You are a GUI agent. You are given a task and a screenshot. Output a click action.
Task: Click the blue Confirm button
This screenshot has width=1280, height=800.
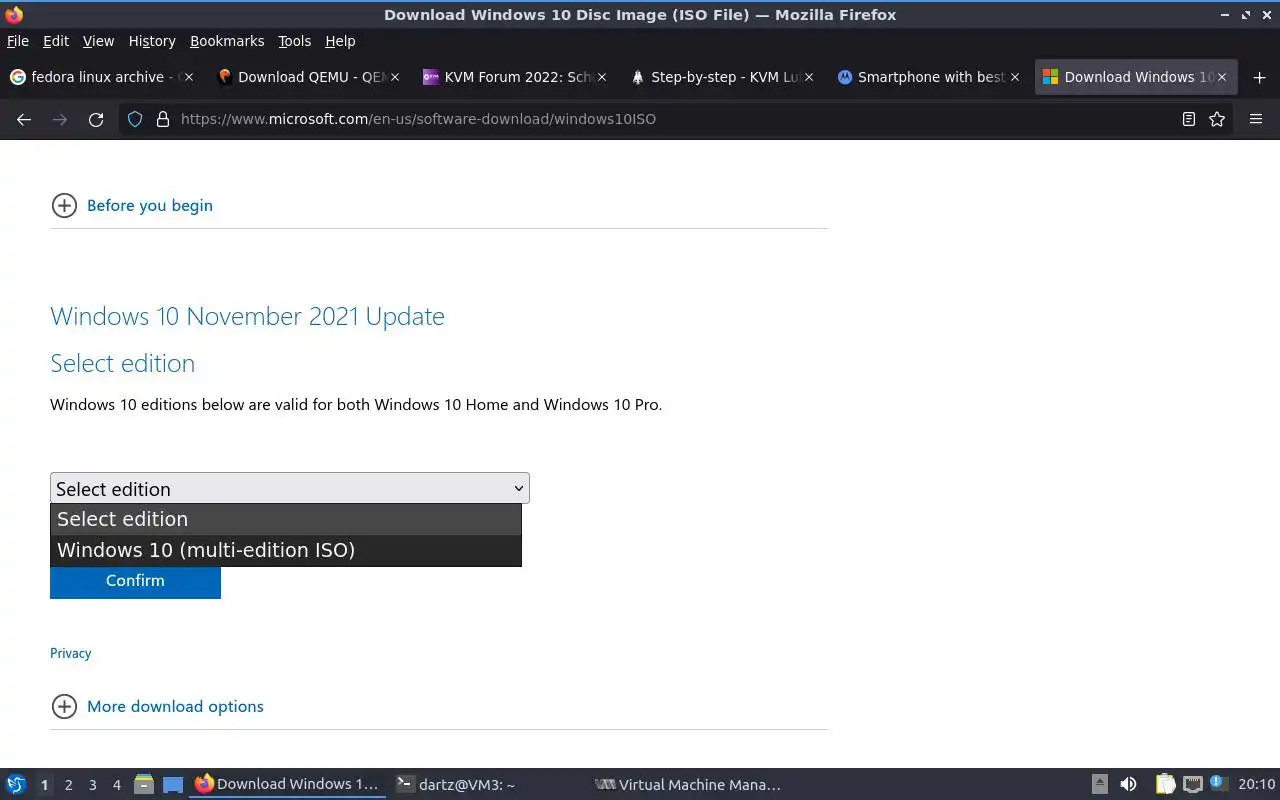coord(135,581)
